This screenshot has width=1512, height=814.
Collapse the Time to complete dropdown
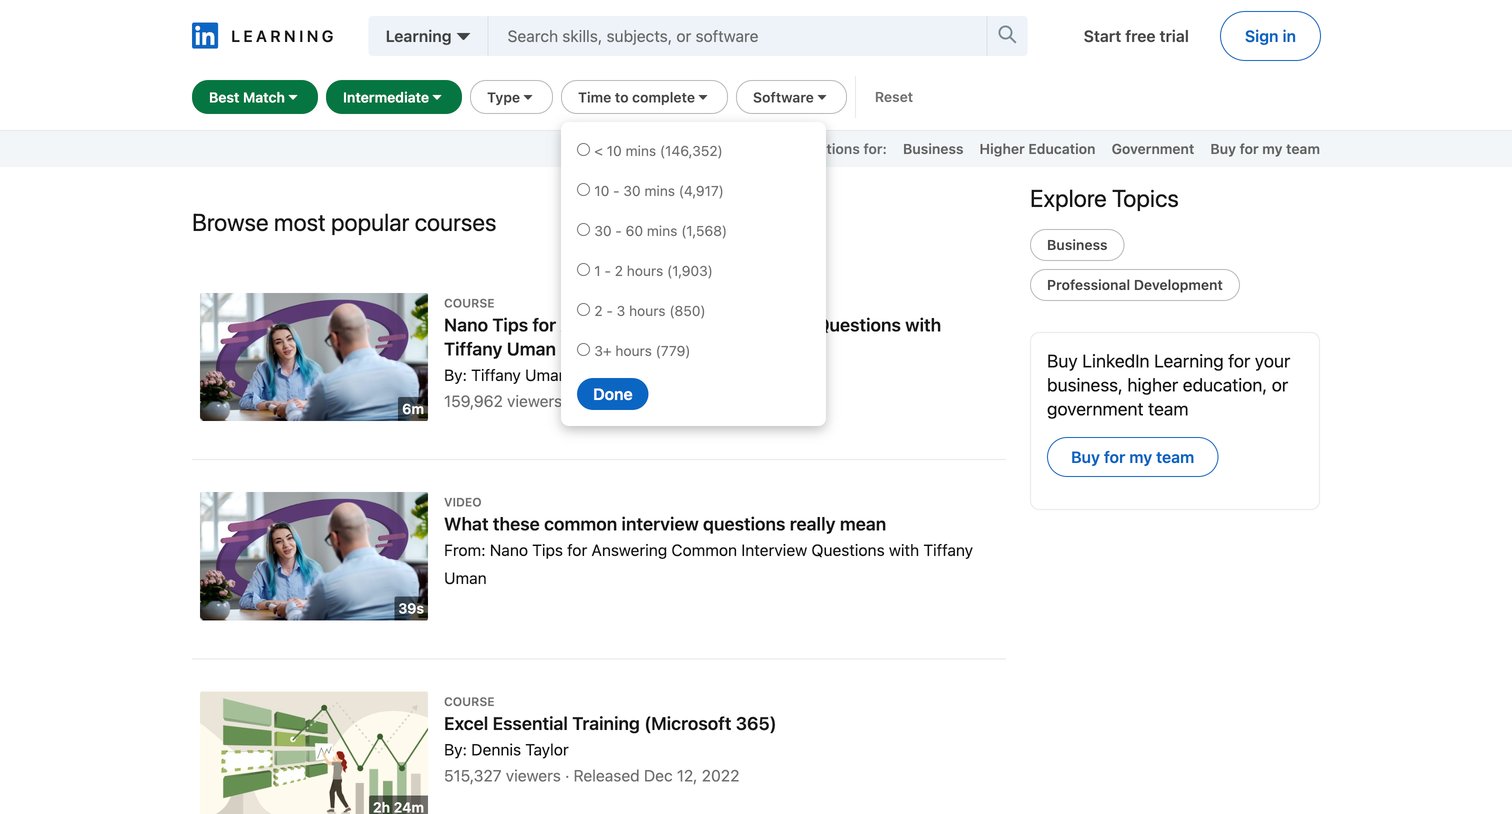(644, 97)
